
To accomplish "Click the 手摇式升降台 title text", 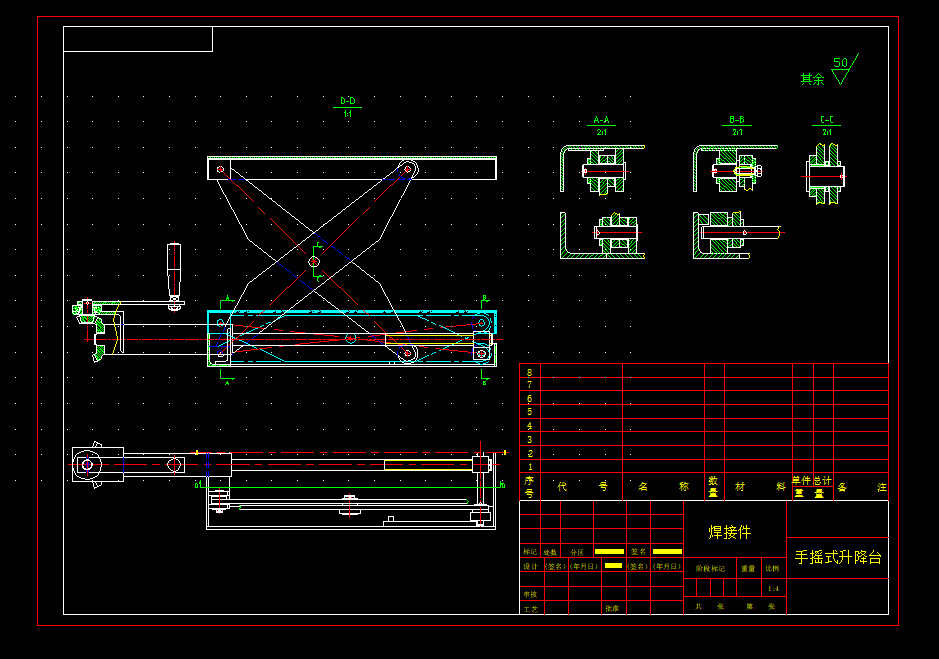I will 838,557.
